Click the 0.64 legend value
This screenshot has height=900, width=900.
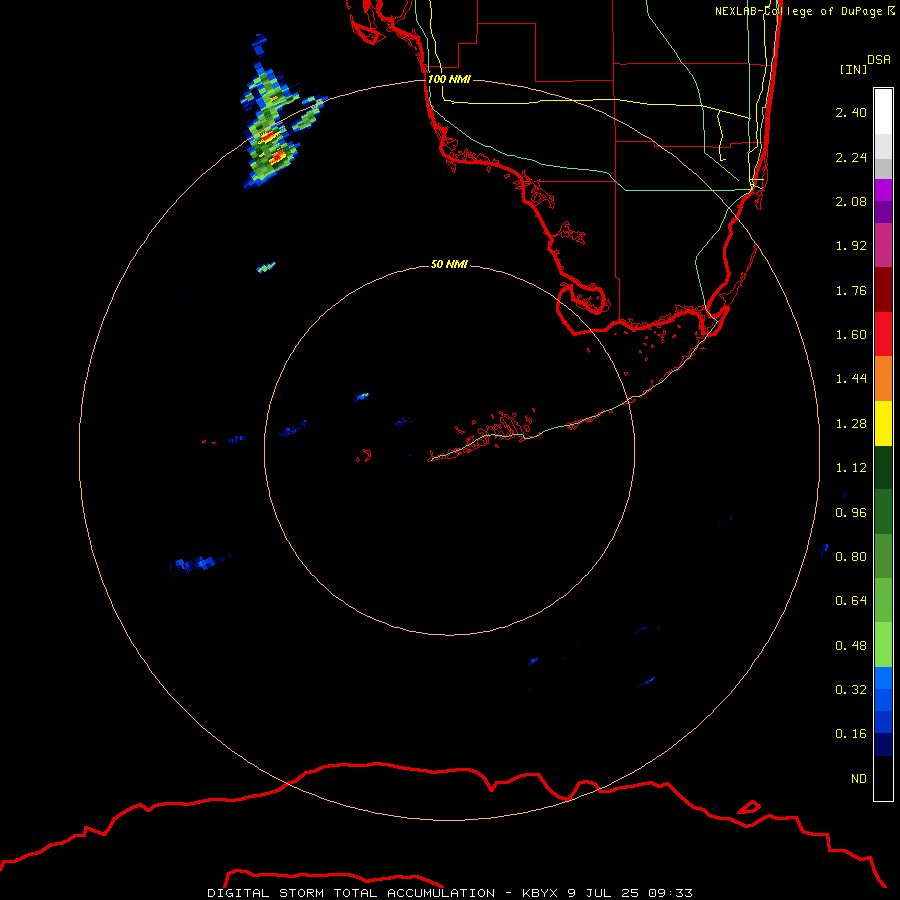851,601
